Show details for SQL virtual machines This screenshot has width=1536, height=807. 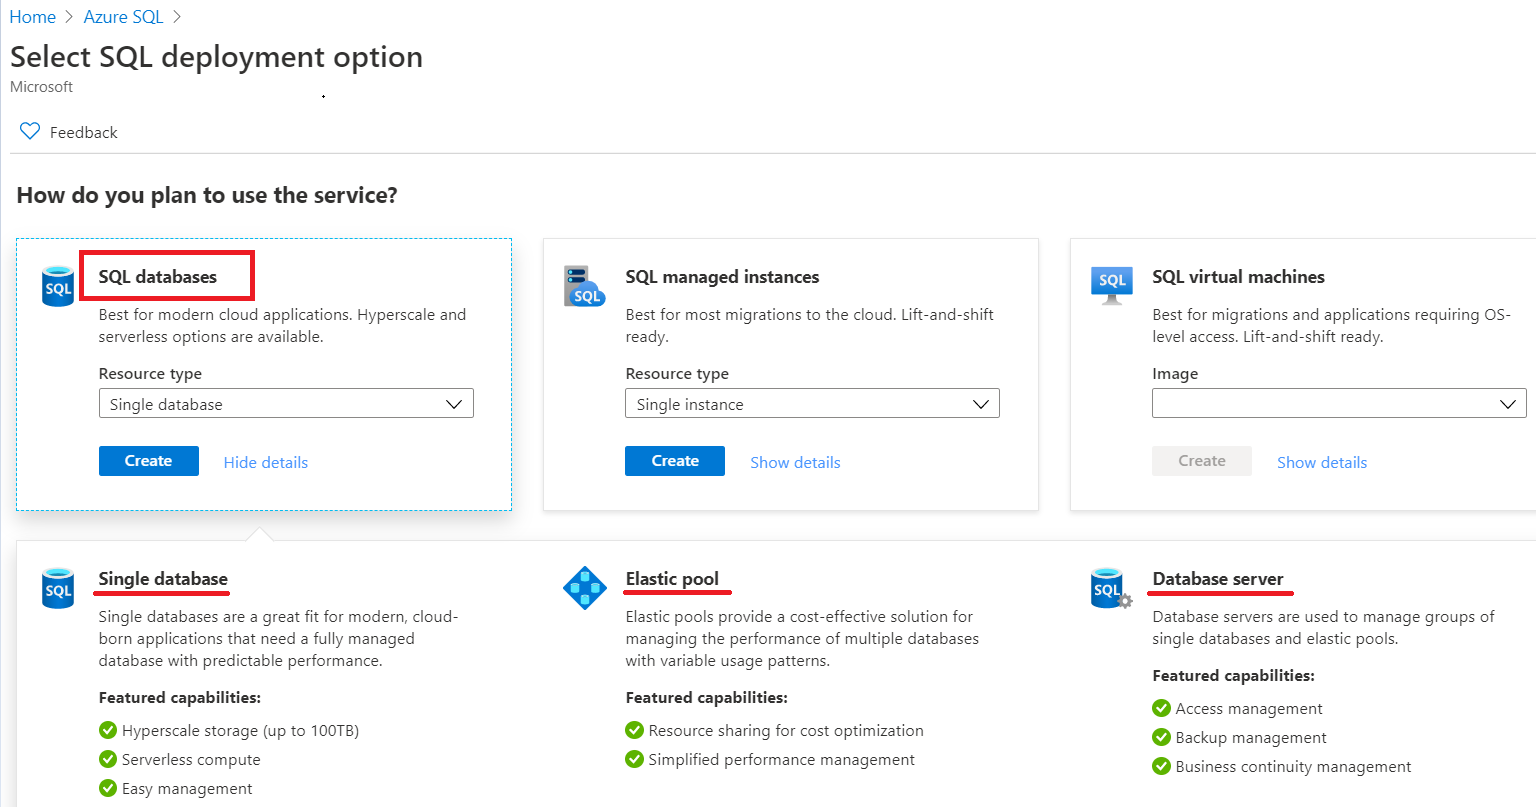pos(1322,462)
